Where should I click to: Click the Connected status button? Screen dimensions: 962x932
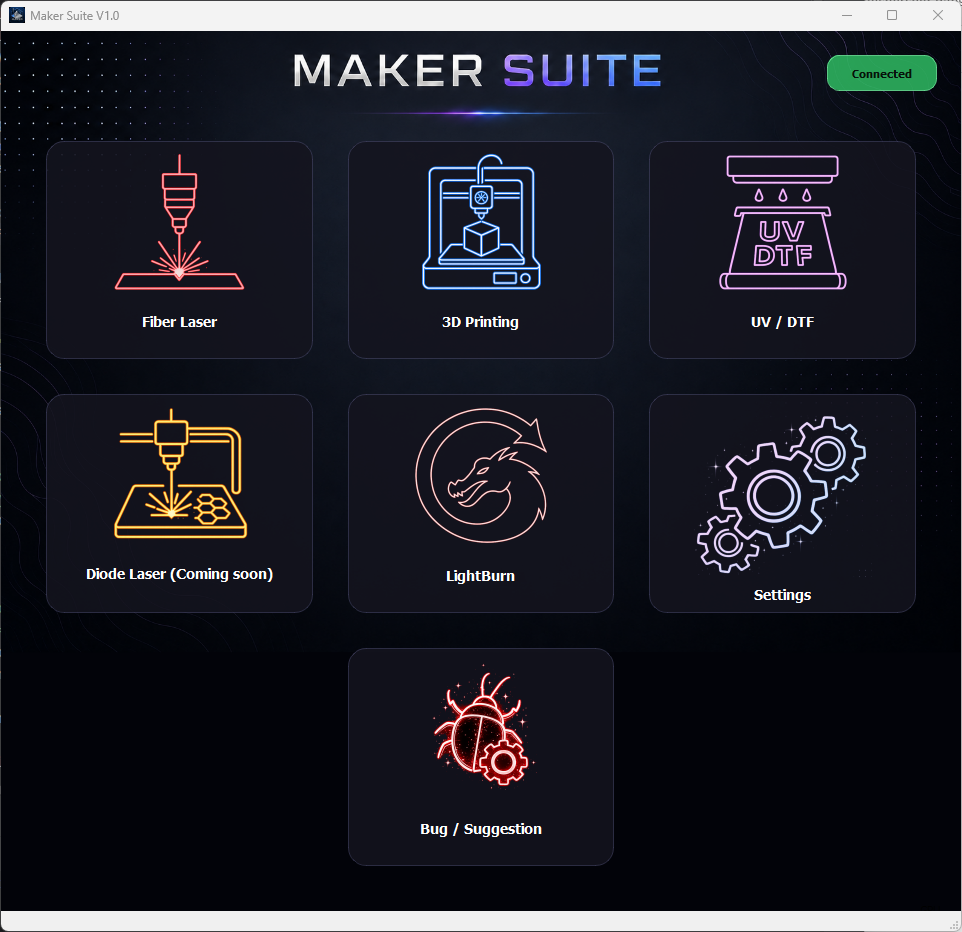(881, 74)
